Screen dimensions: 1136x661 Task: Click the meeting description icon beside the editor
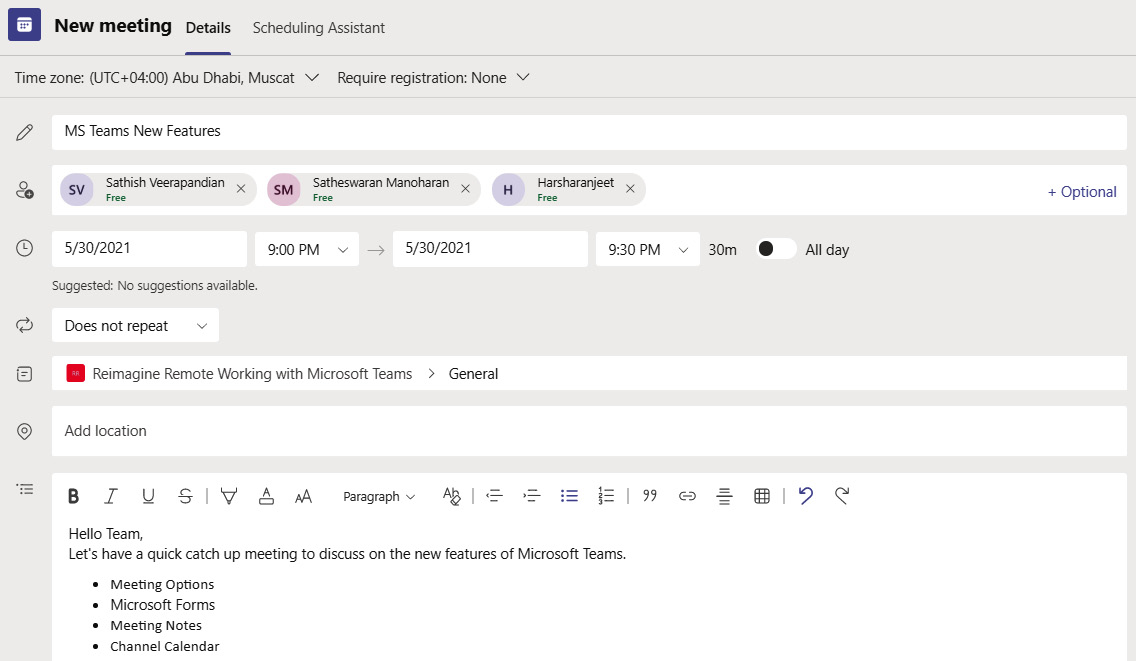pyautogui.click(x=25, y=489)
